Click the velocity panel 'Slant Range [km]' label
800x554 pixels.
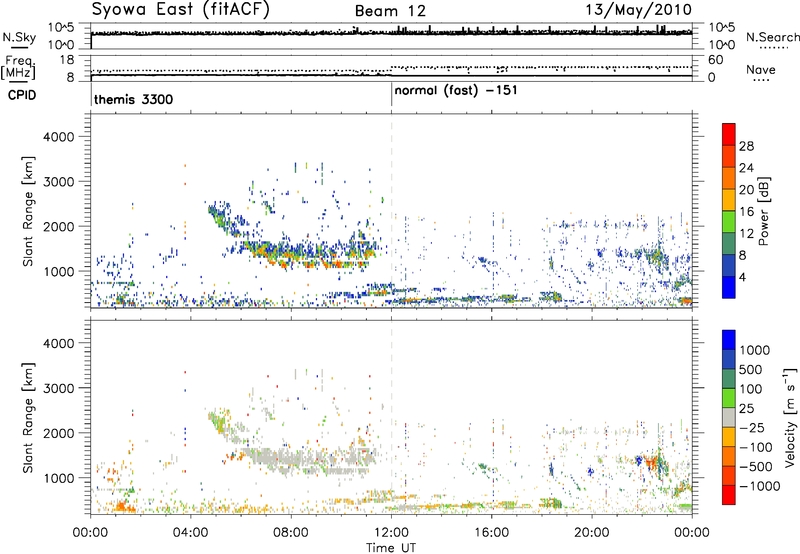click(28, 417)
